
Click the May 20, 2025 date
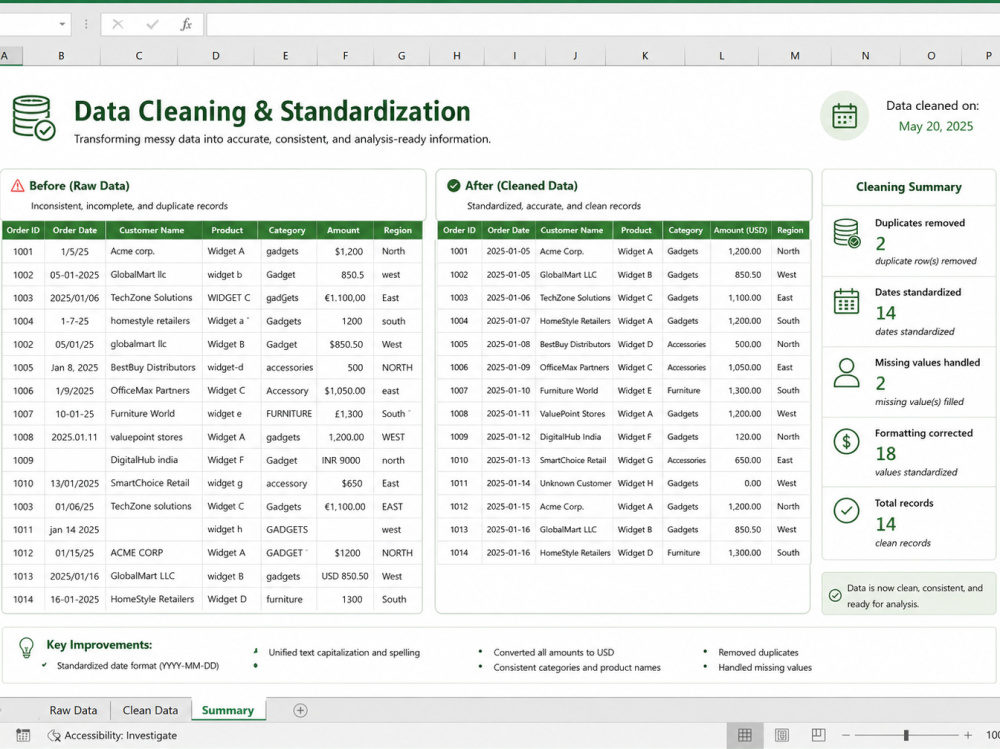(x=936, y=126)
